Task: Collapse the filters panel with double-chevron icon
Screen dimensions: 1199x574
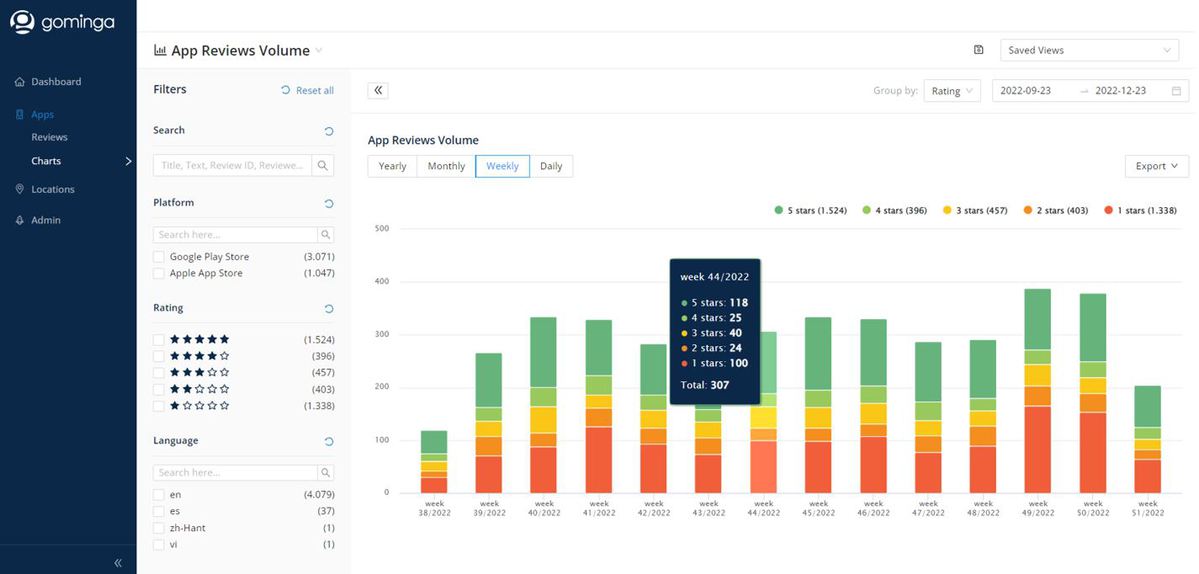Action: [x=378, y=91]
